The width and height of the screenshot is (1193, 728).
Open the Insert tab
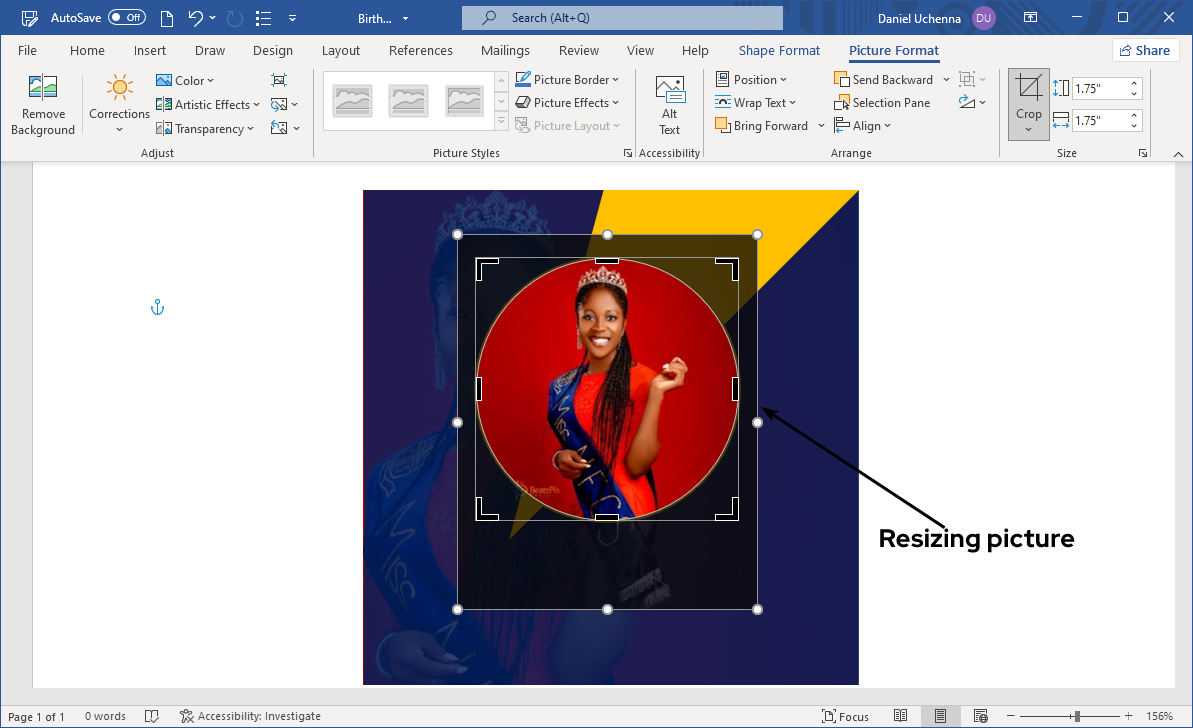(150, 51)
